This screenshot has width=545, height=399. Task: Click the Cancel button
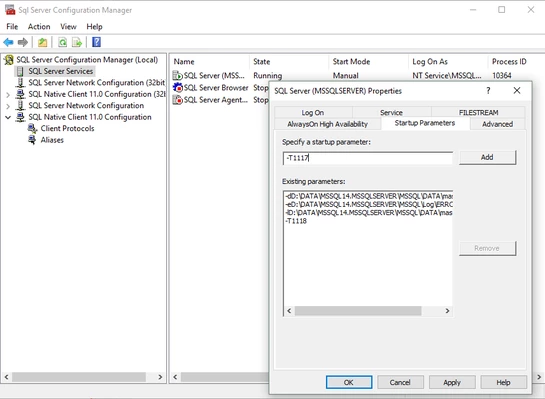400,382
